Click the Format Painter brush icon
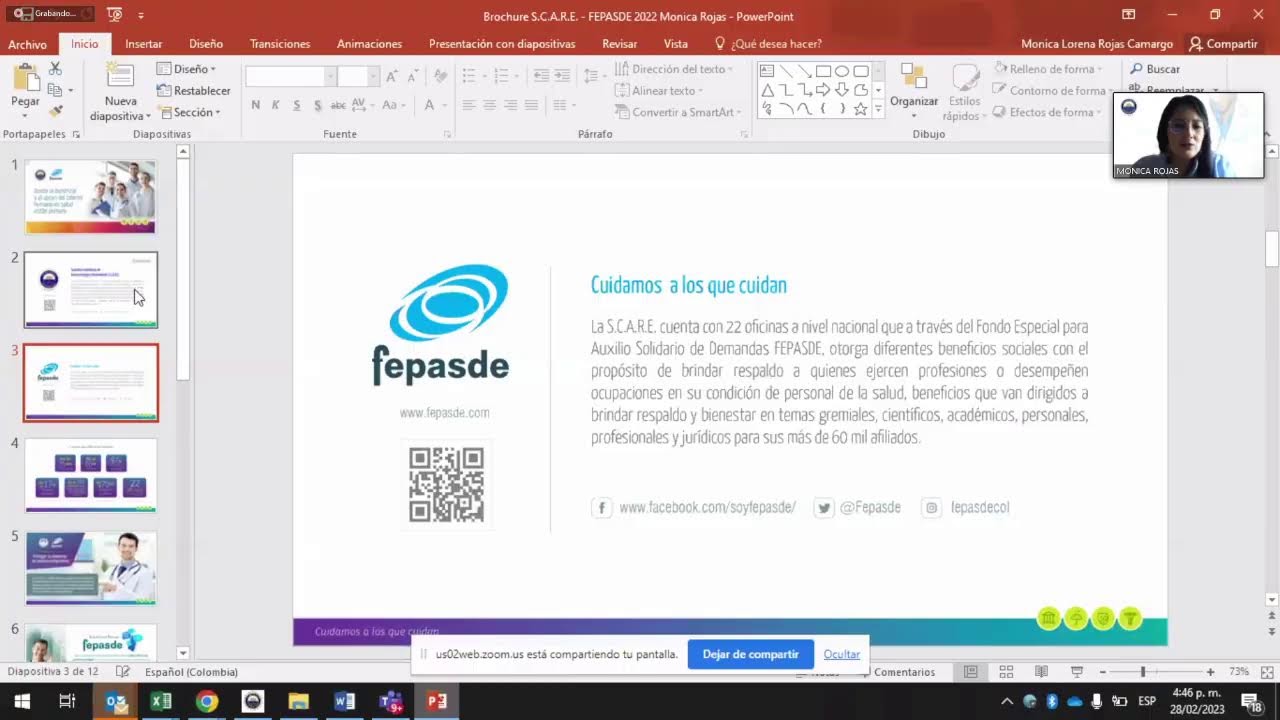This screenshot has height=720, width=1280. point(55,111)
